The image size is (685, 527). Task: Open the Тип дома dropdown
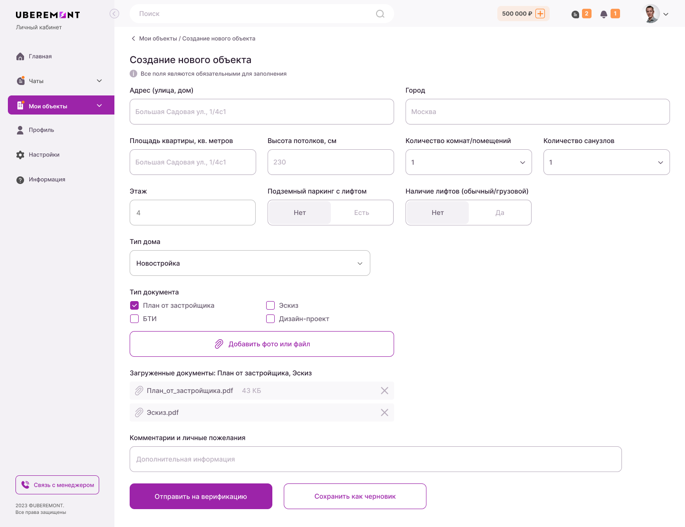coord(249,264)
